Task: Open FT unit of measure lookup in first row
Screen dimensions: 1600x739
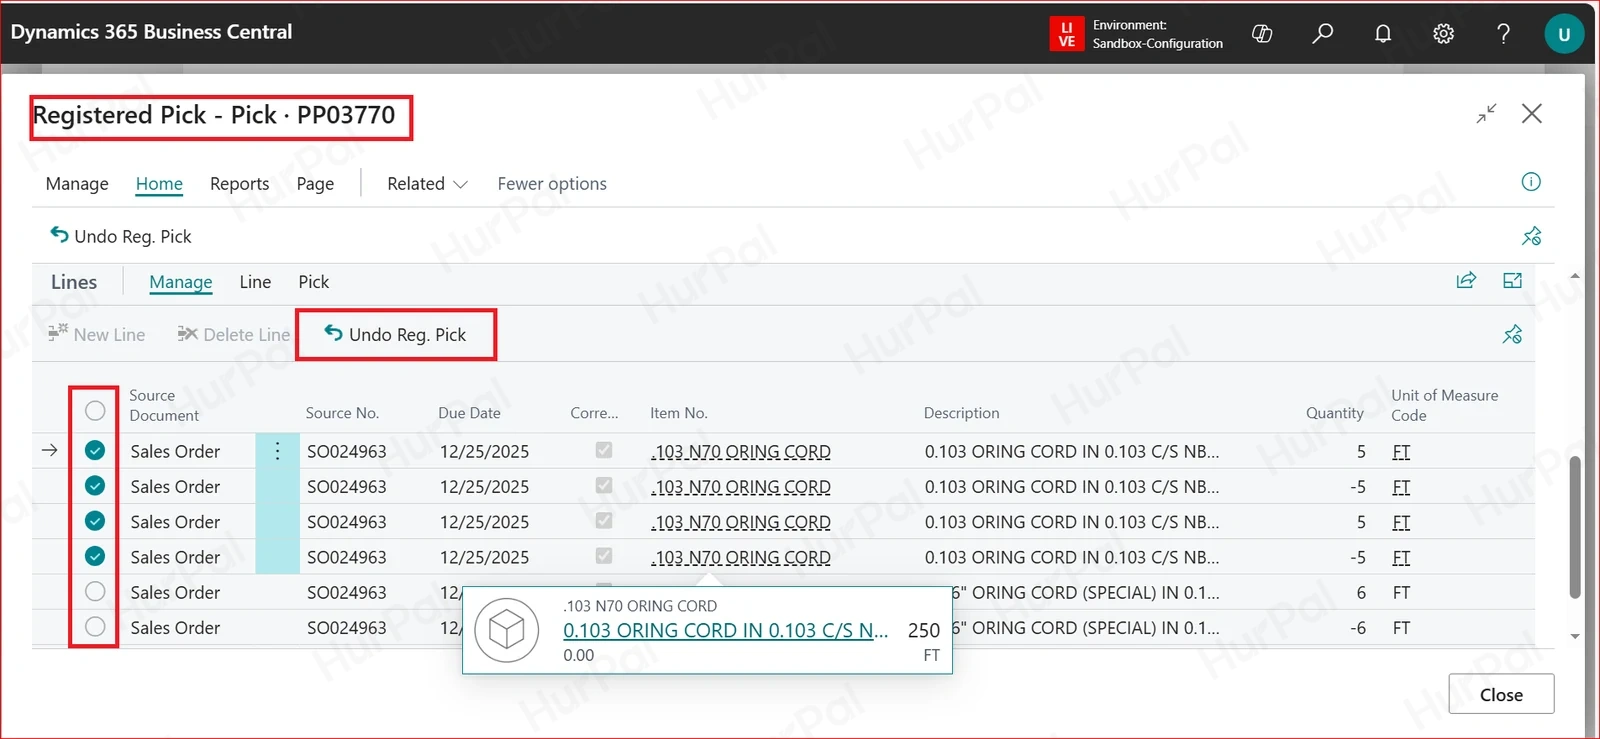Action: click(1401, 452)
